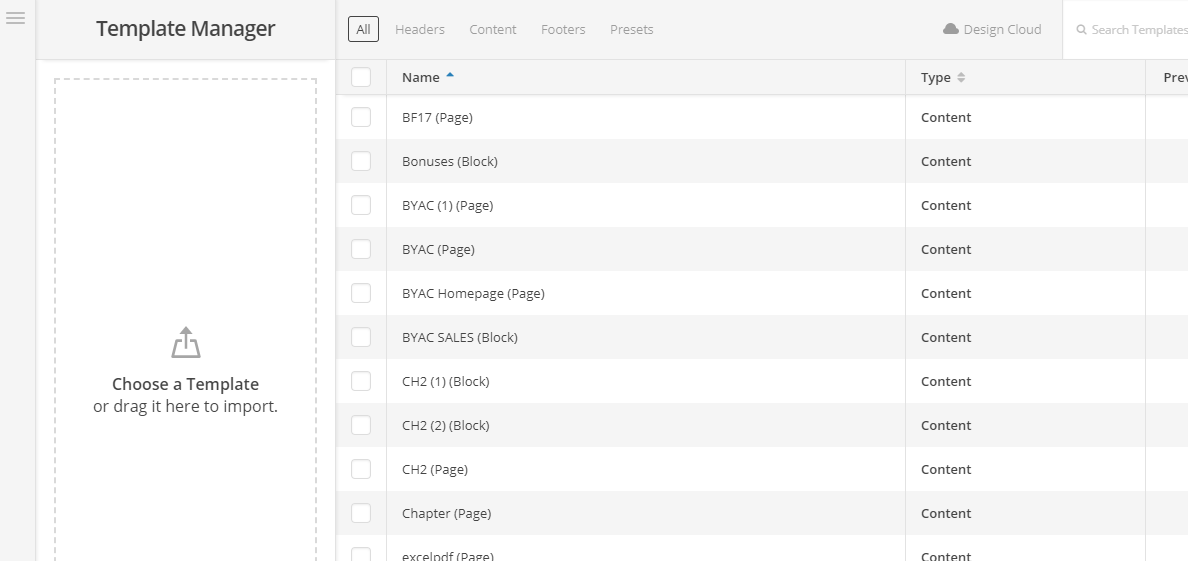
Task: Check the BYAC Homepage (Page) checkbox
Action: coord(361,293)
